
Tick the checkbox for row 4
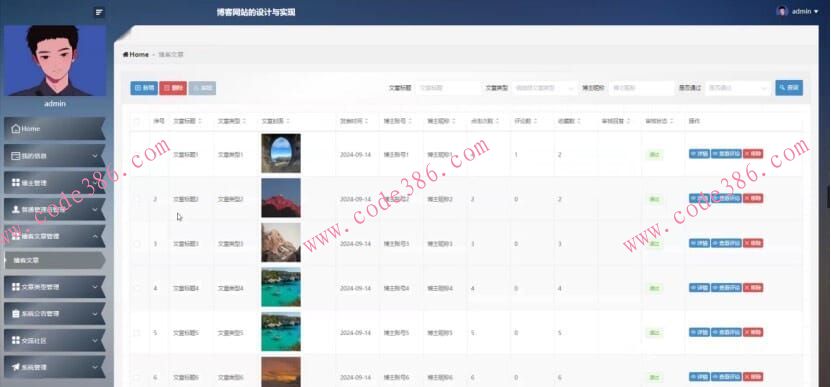pos(137,288)
